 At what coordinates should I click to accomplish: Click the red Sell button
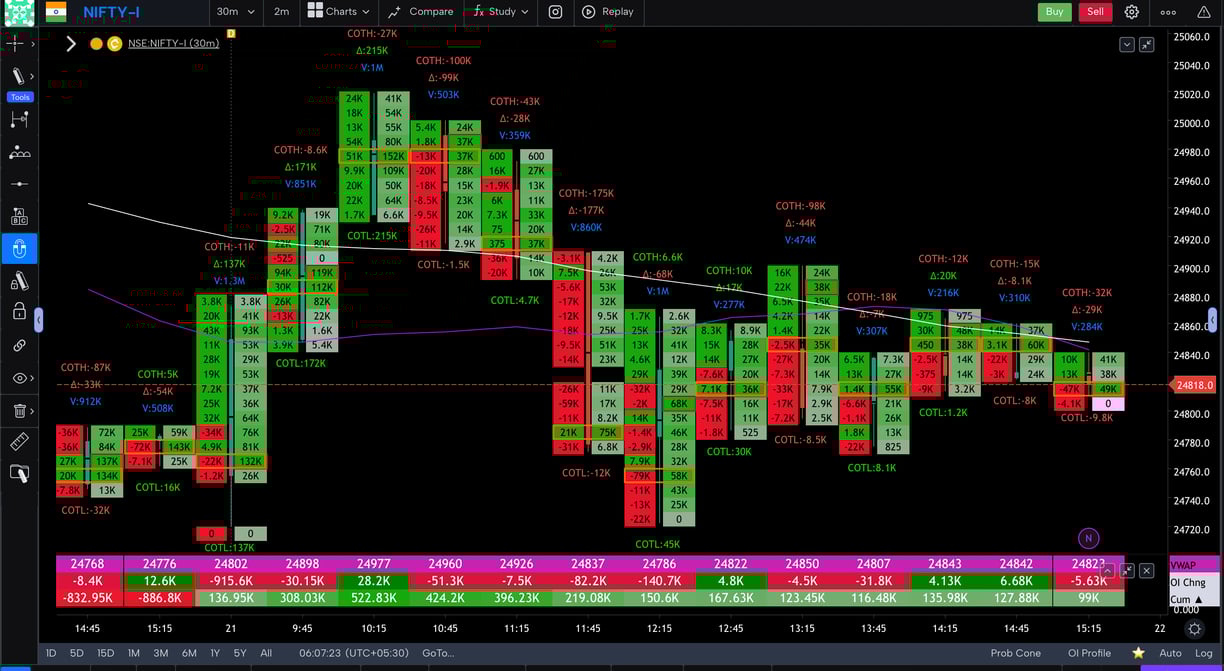(x=1095, y=12)
